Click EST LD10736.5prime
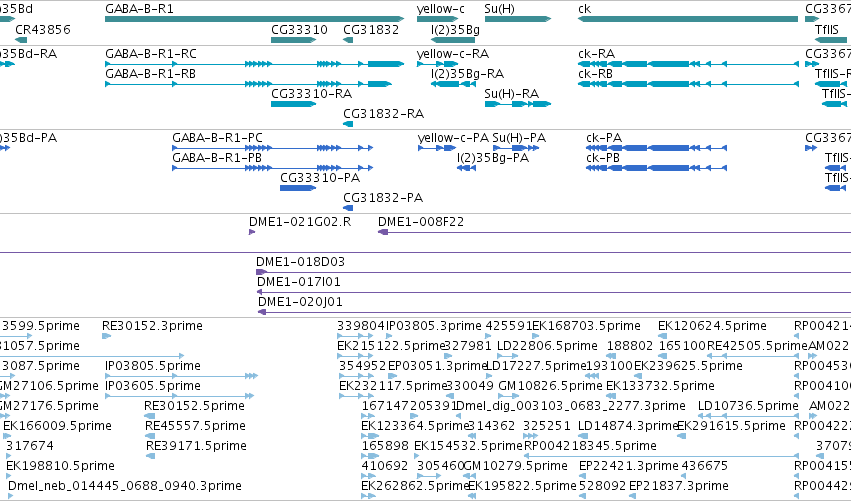The width and height of the screenshot is (851, 501). coord(748,406)
